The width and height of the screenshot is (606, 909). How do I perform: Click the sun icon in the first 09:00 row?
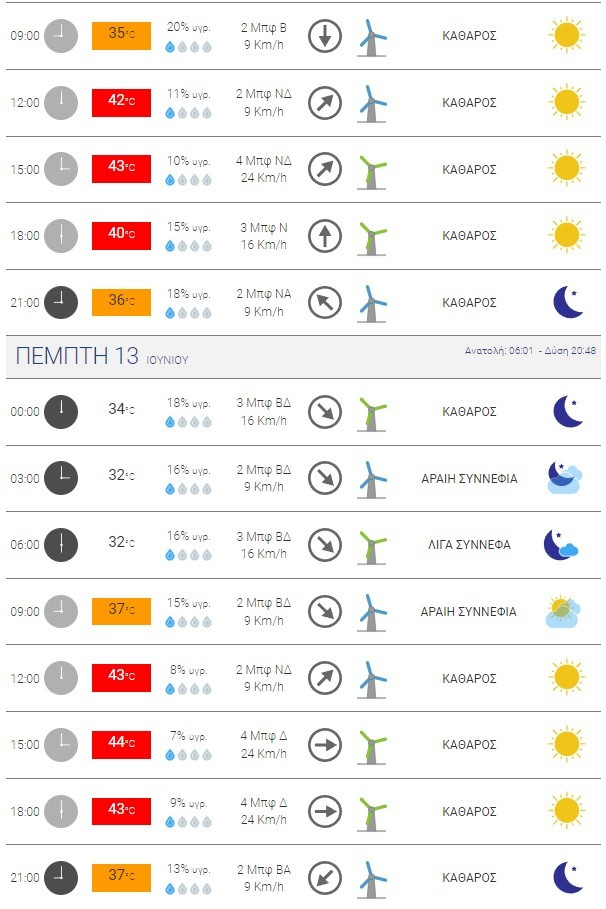[566, 35]
